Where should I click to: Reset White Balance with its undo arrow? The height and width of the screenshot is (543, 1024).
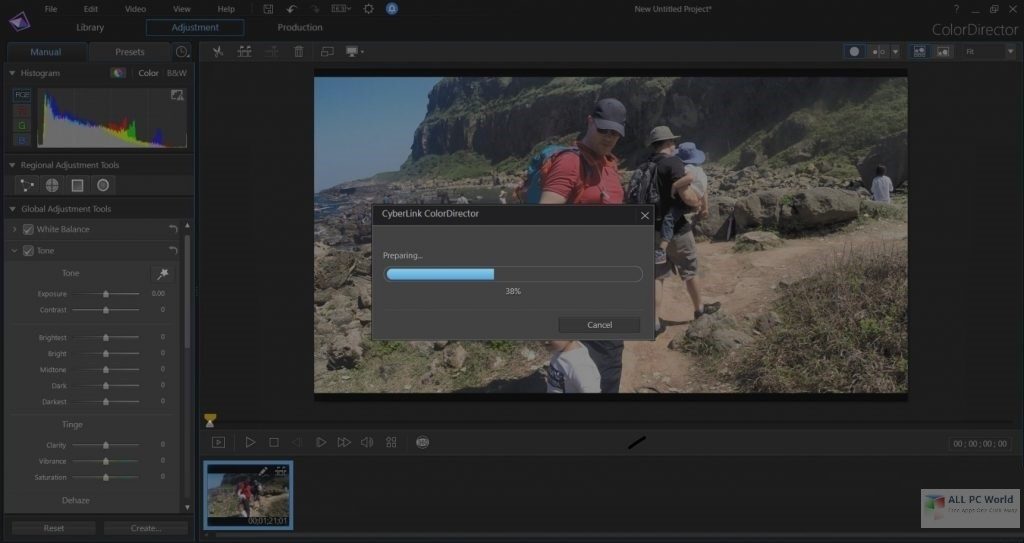173,229
